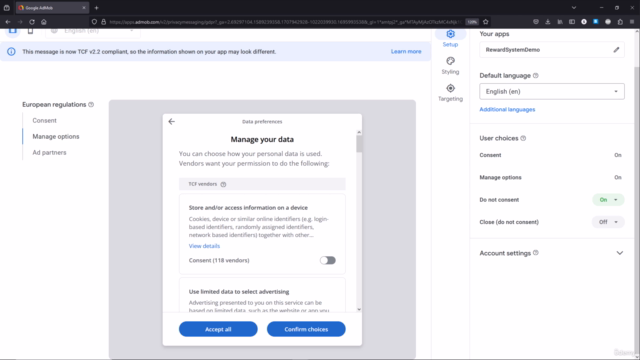Expand the Account settings section

click(620, 253)
